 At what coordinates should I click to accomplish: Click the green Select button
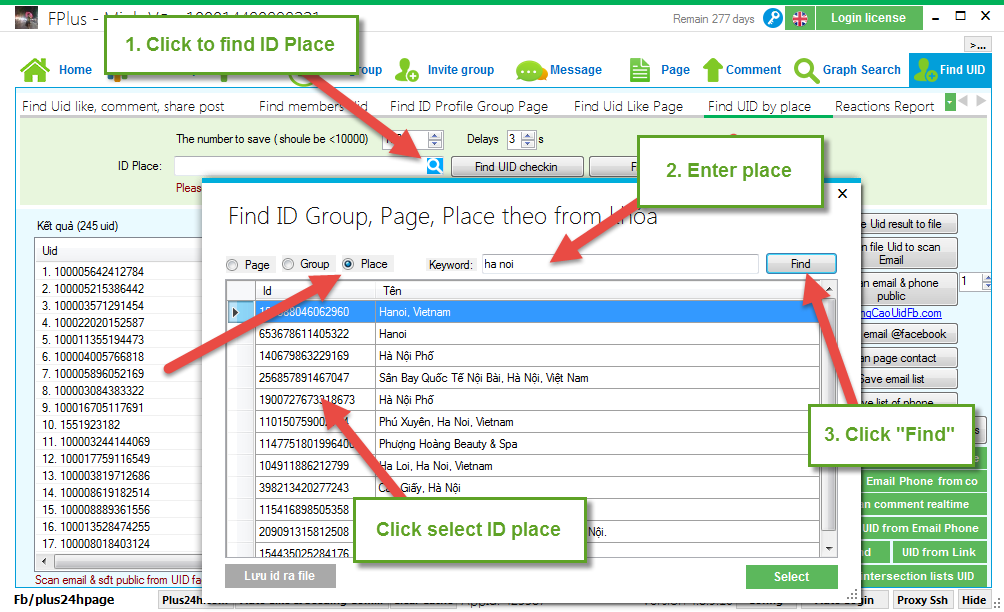pyautogui.click(x=791, y=576)
